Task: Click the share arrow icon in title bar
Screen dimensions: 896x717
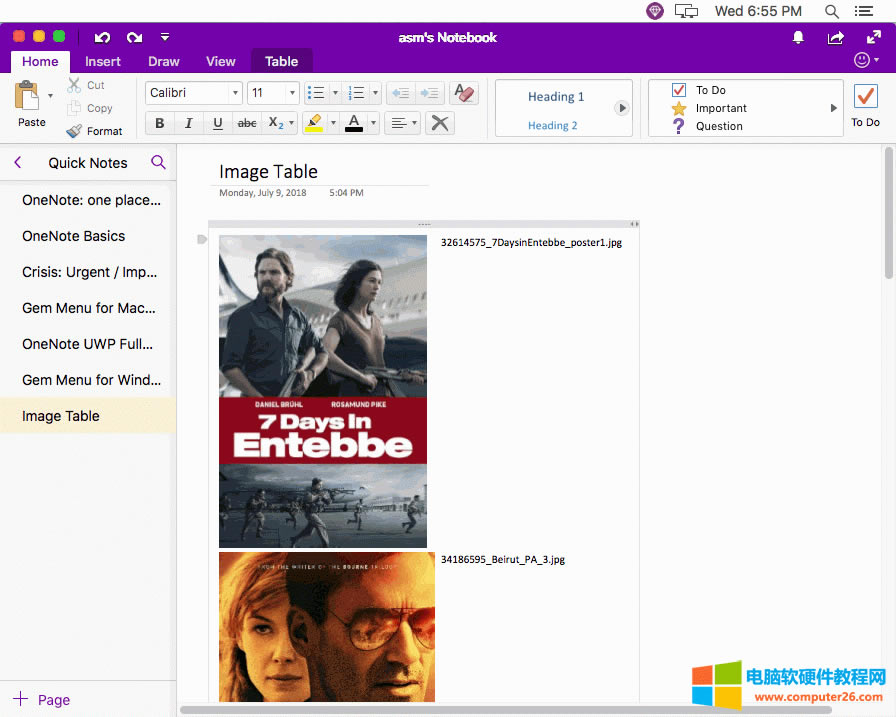Action: point(835,37)
